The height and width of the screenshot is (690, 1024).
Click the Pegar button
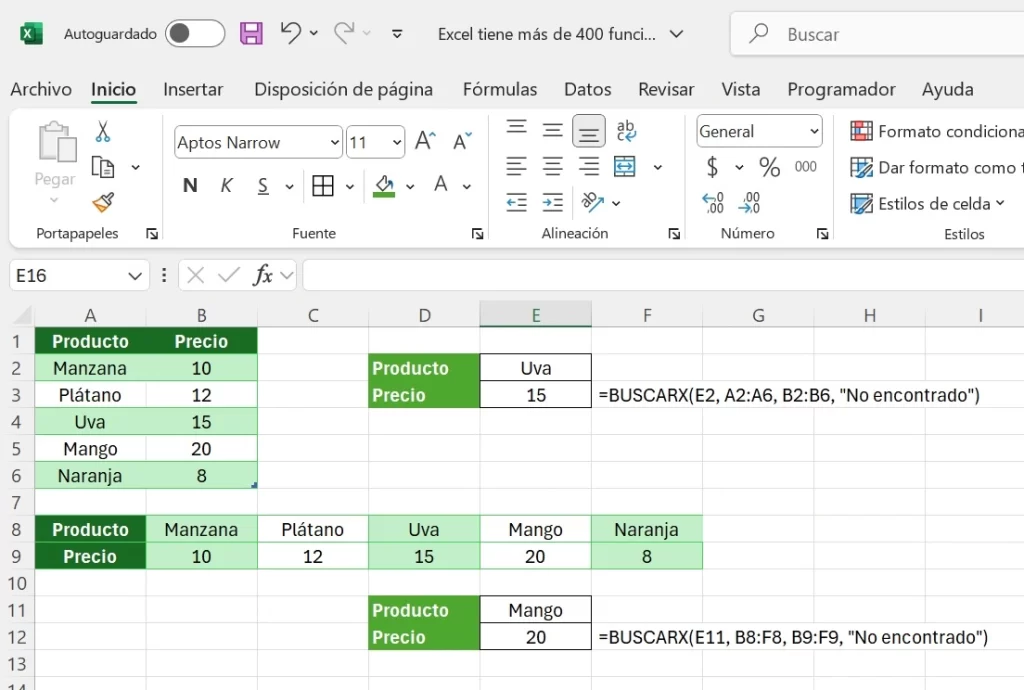(x=54, y=160)
